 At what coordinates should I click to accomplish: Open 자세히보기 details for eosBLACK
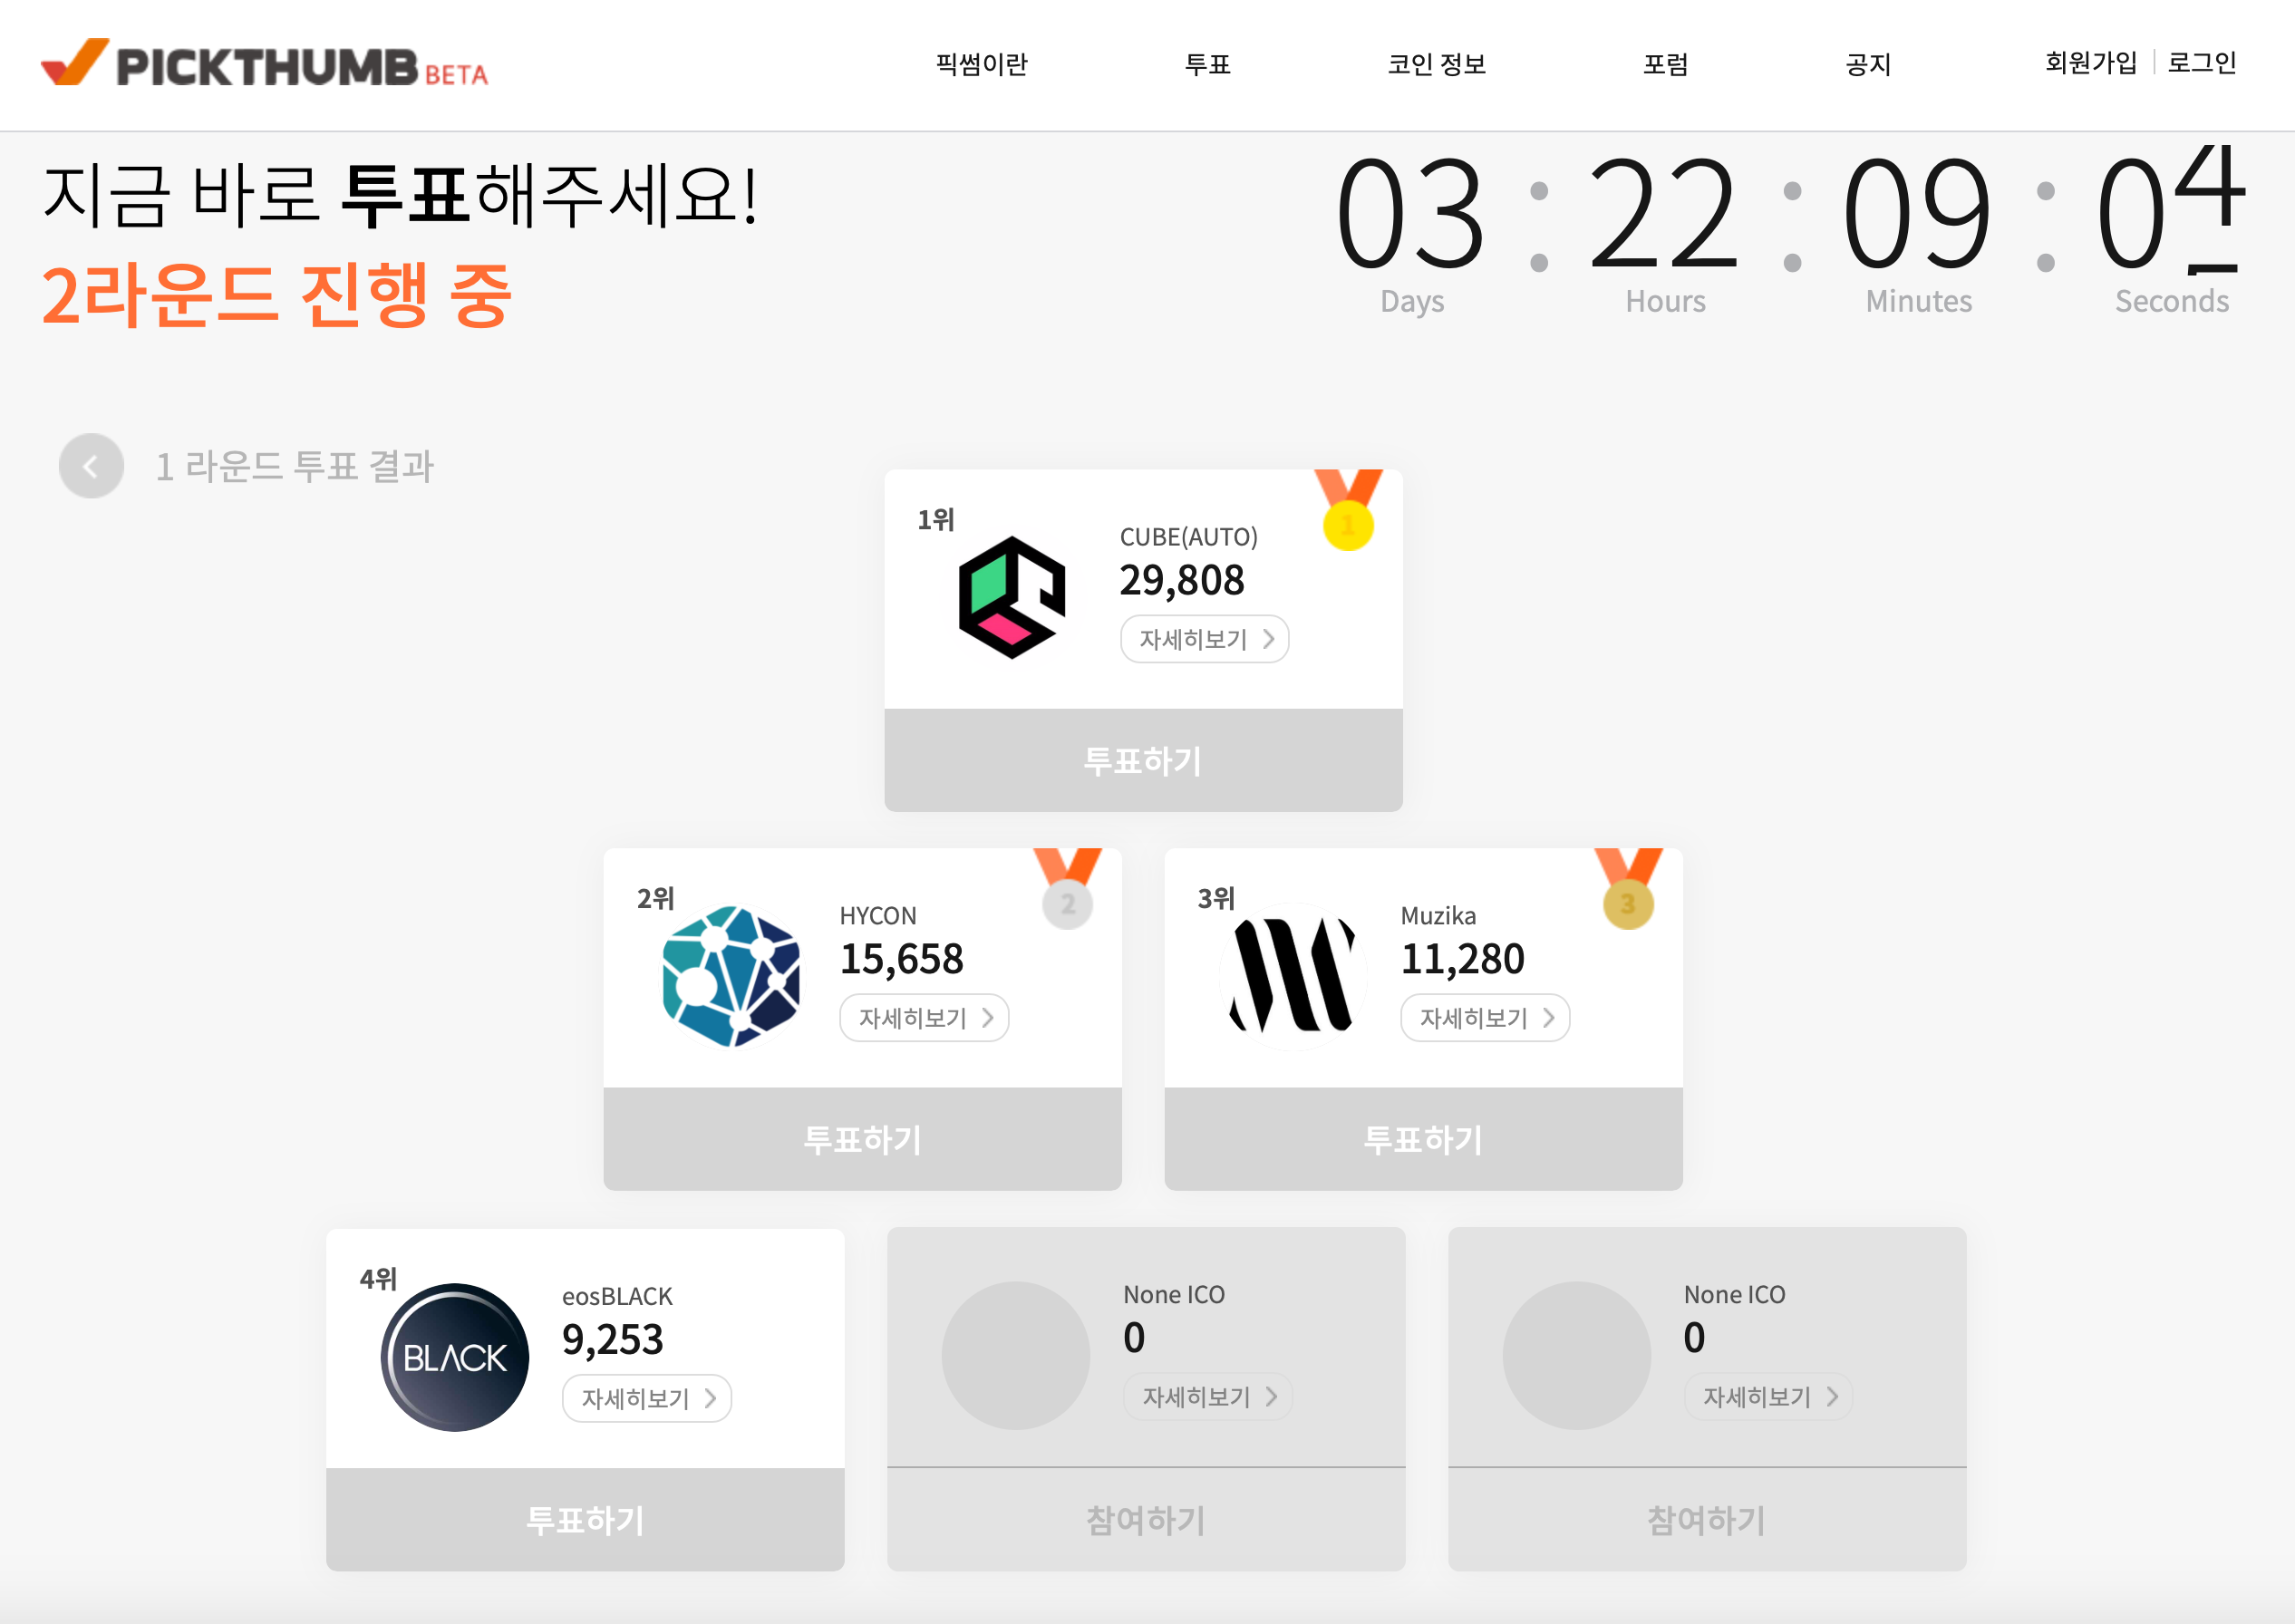(x=647, y=1398)
